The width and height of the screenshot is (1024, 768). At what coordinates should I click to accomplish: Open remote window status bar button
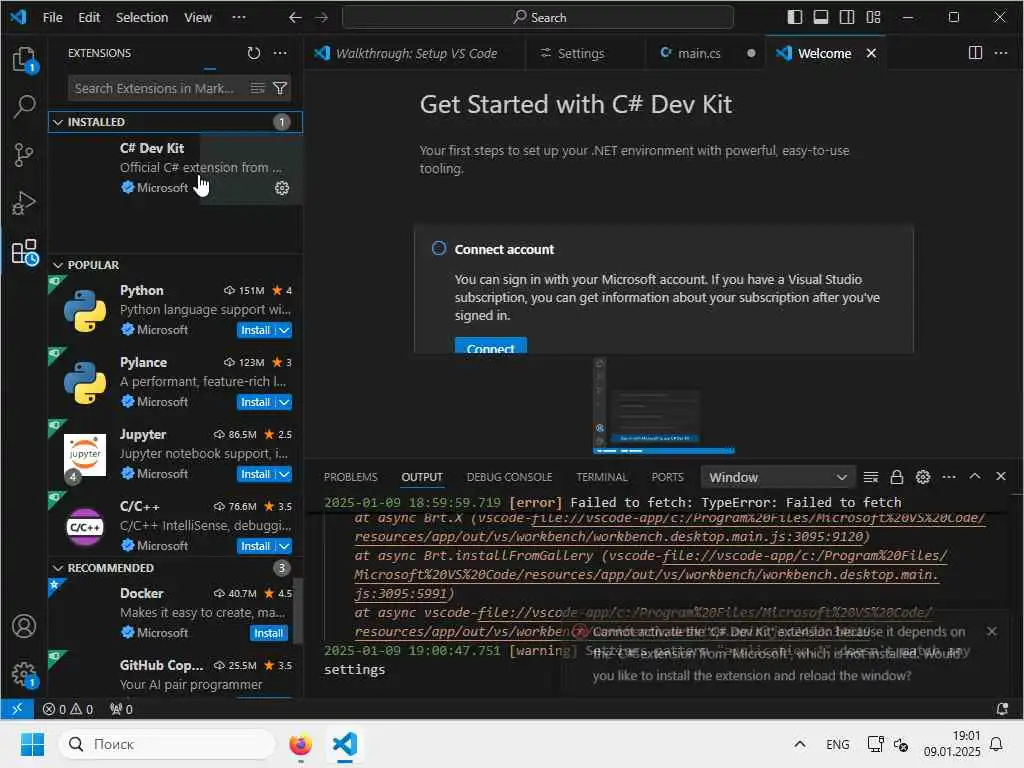(x=17, y=709)
